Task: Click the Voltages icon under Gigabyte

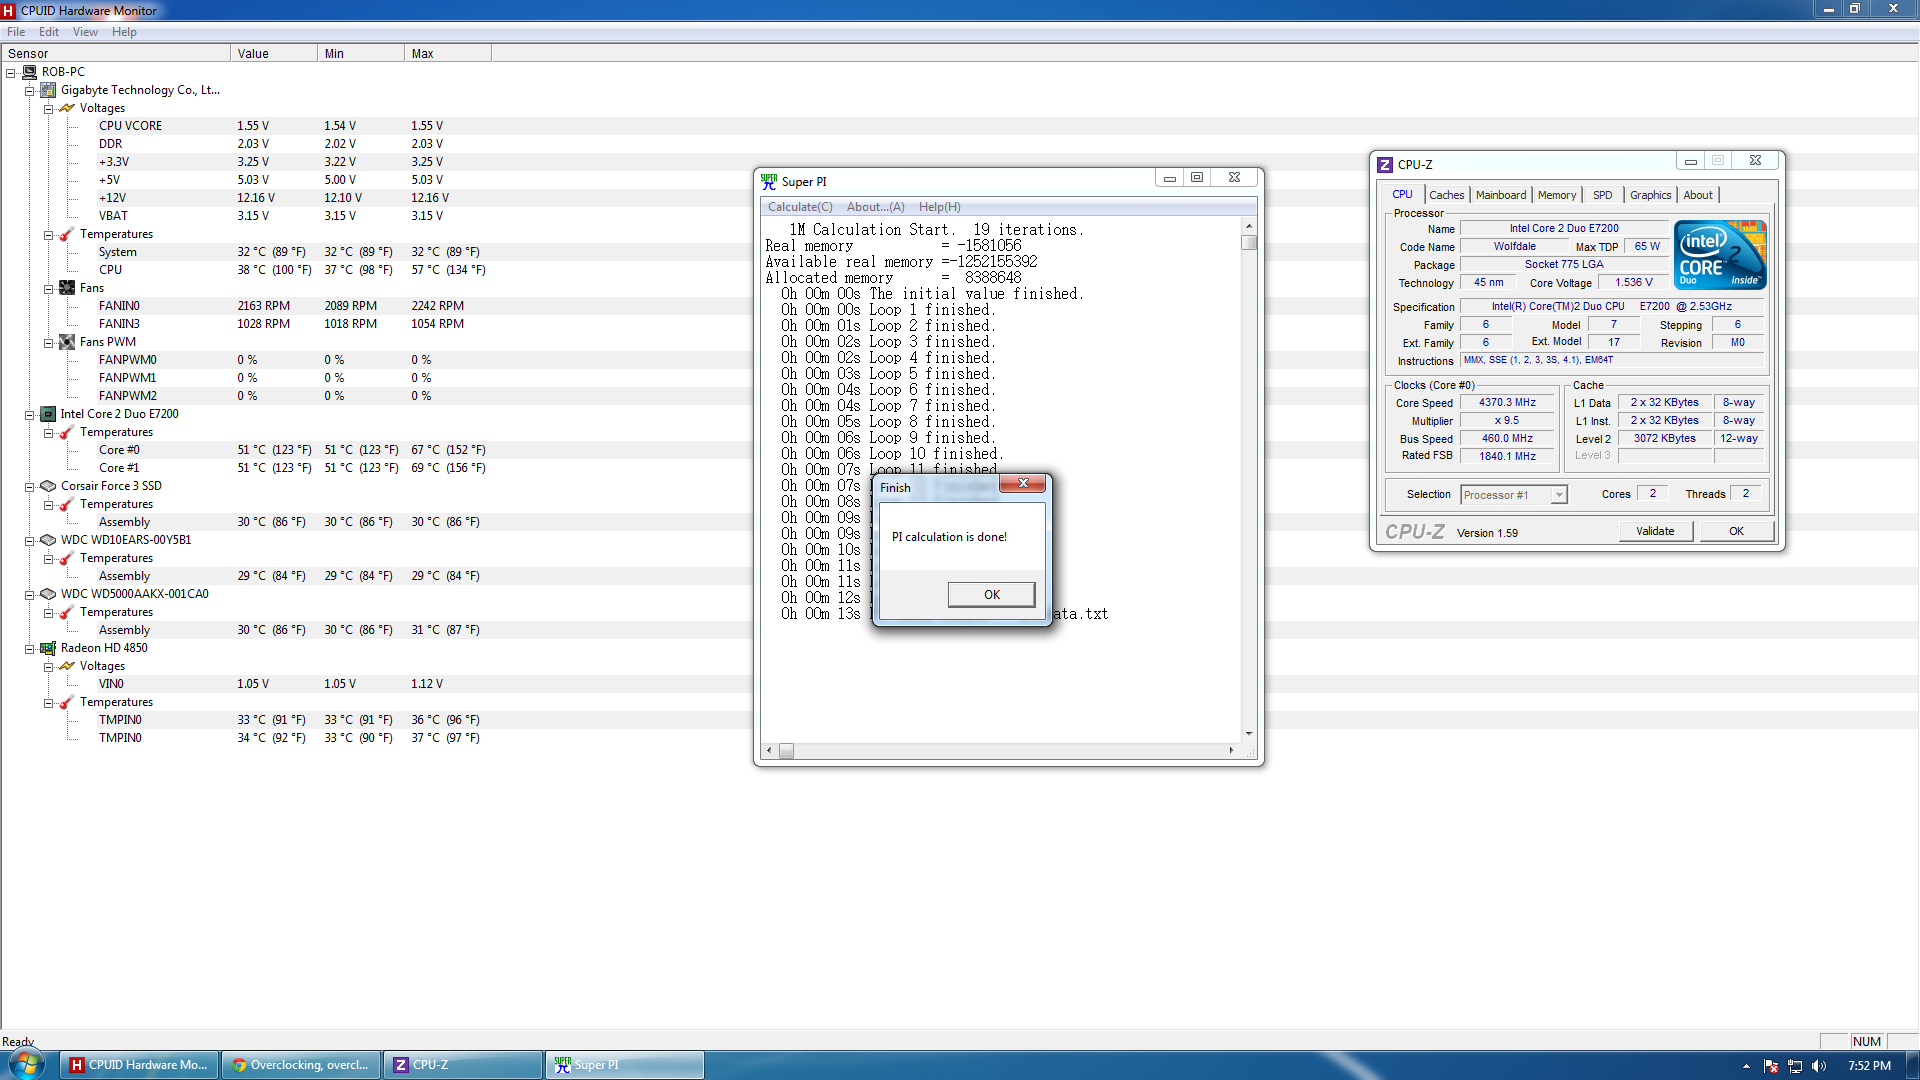Action: [67, 108]
